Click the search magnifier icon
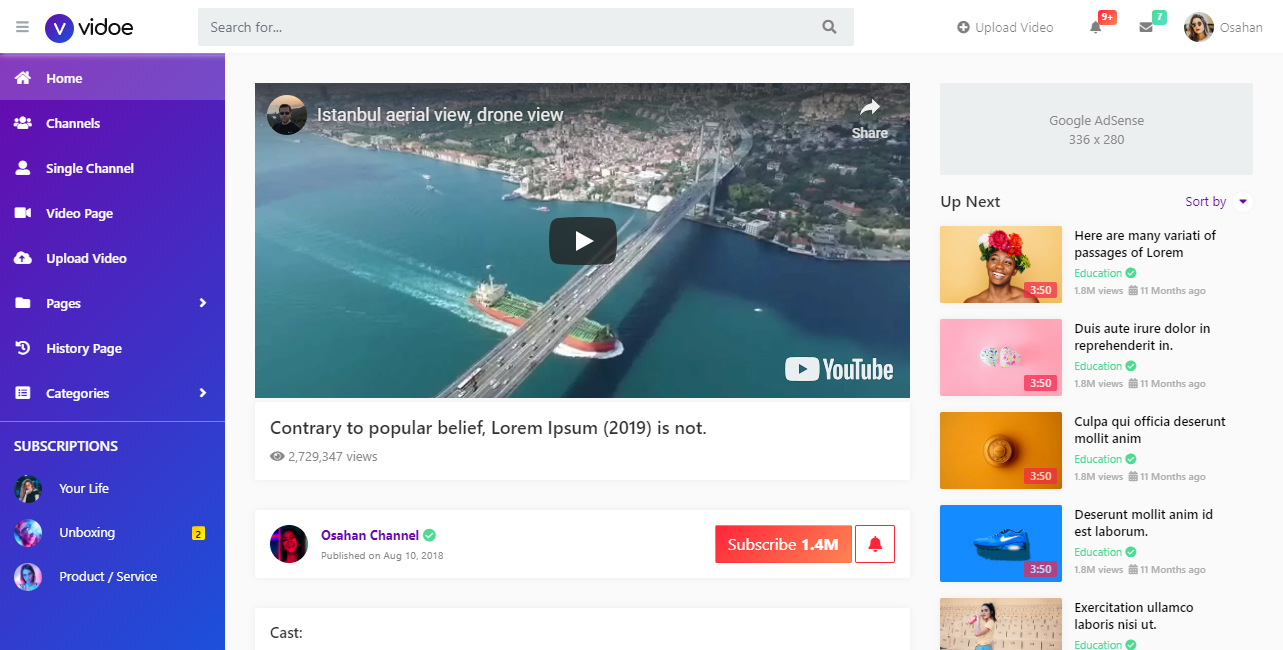 pos(829,27)
